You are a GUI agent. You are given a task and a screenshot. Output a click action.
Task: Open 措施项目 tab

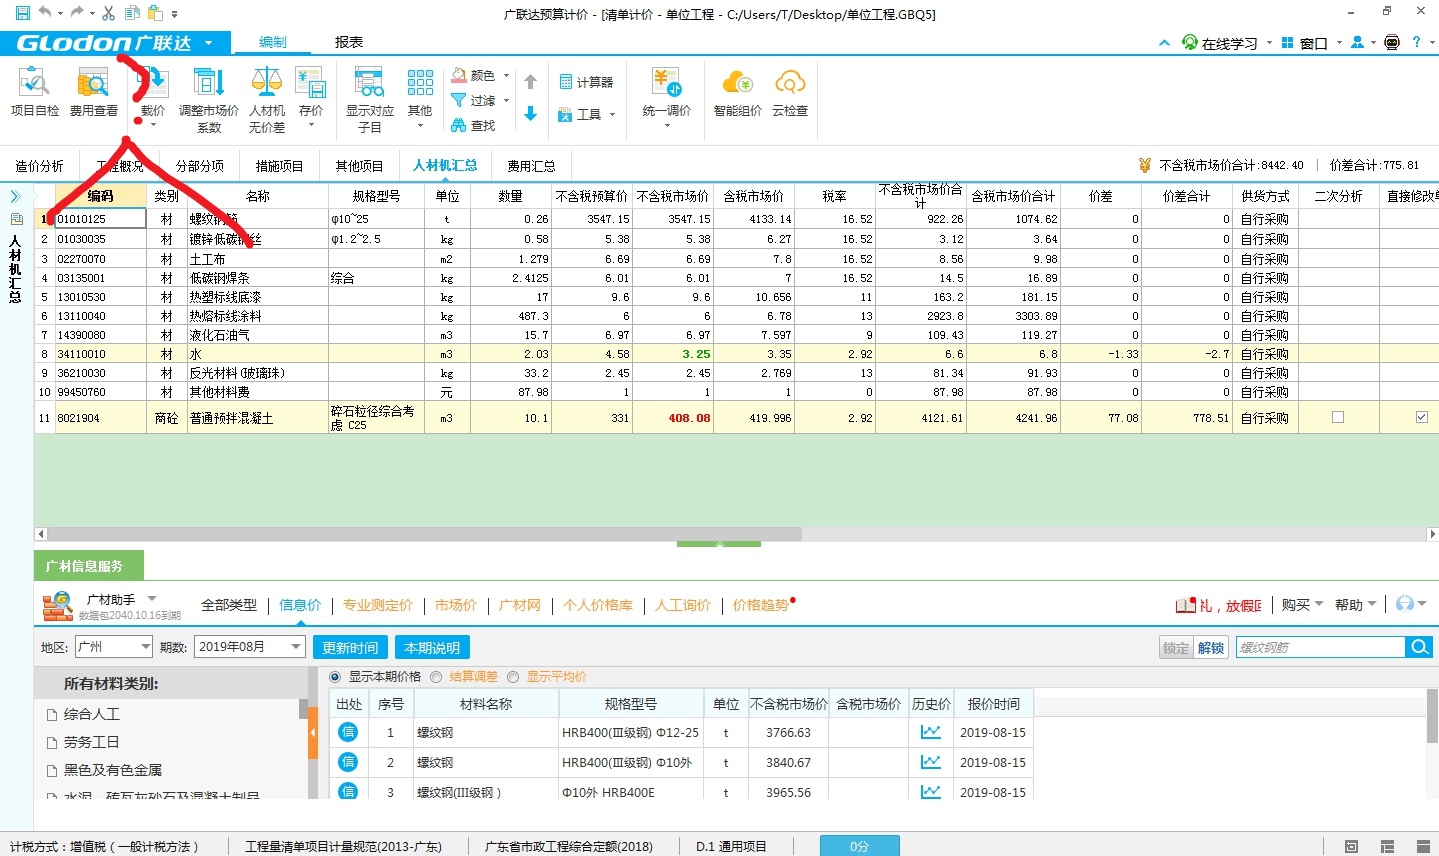(279, 166)
